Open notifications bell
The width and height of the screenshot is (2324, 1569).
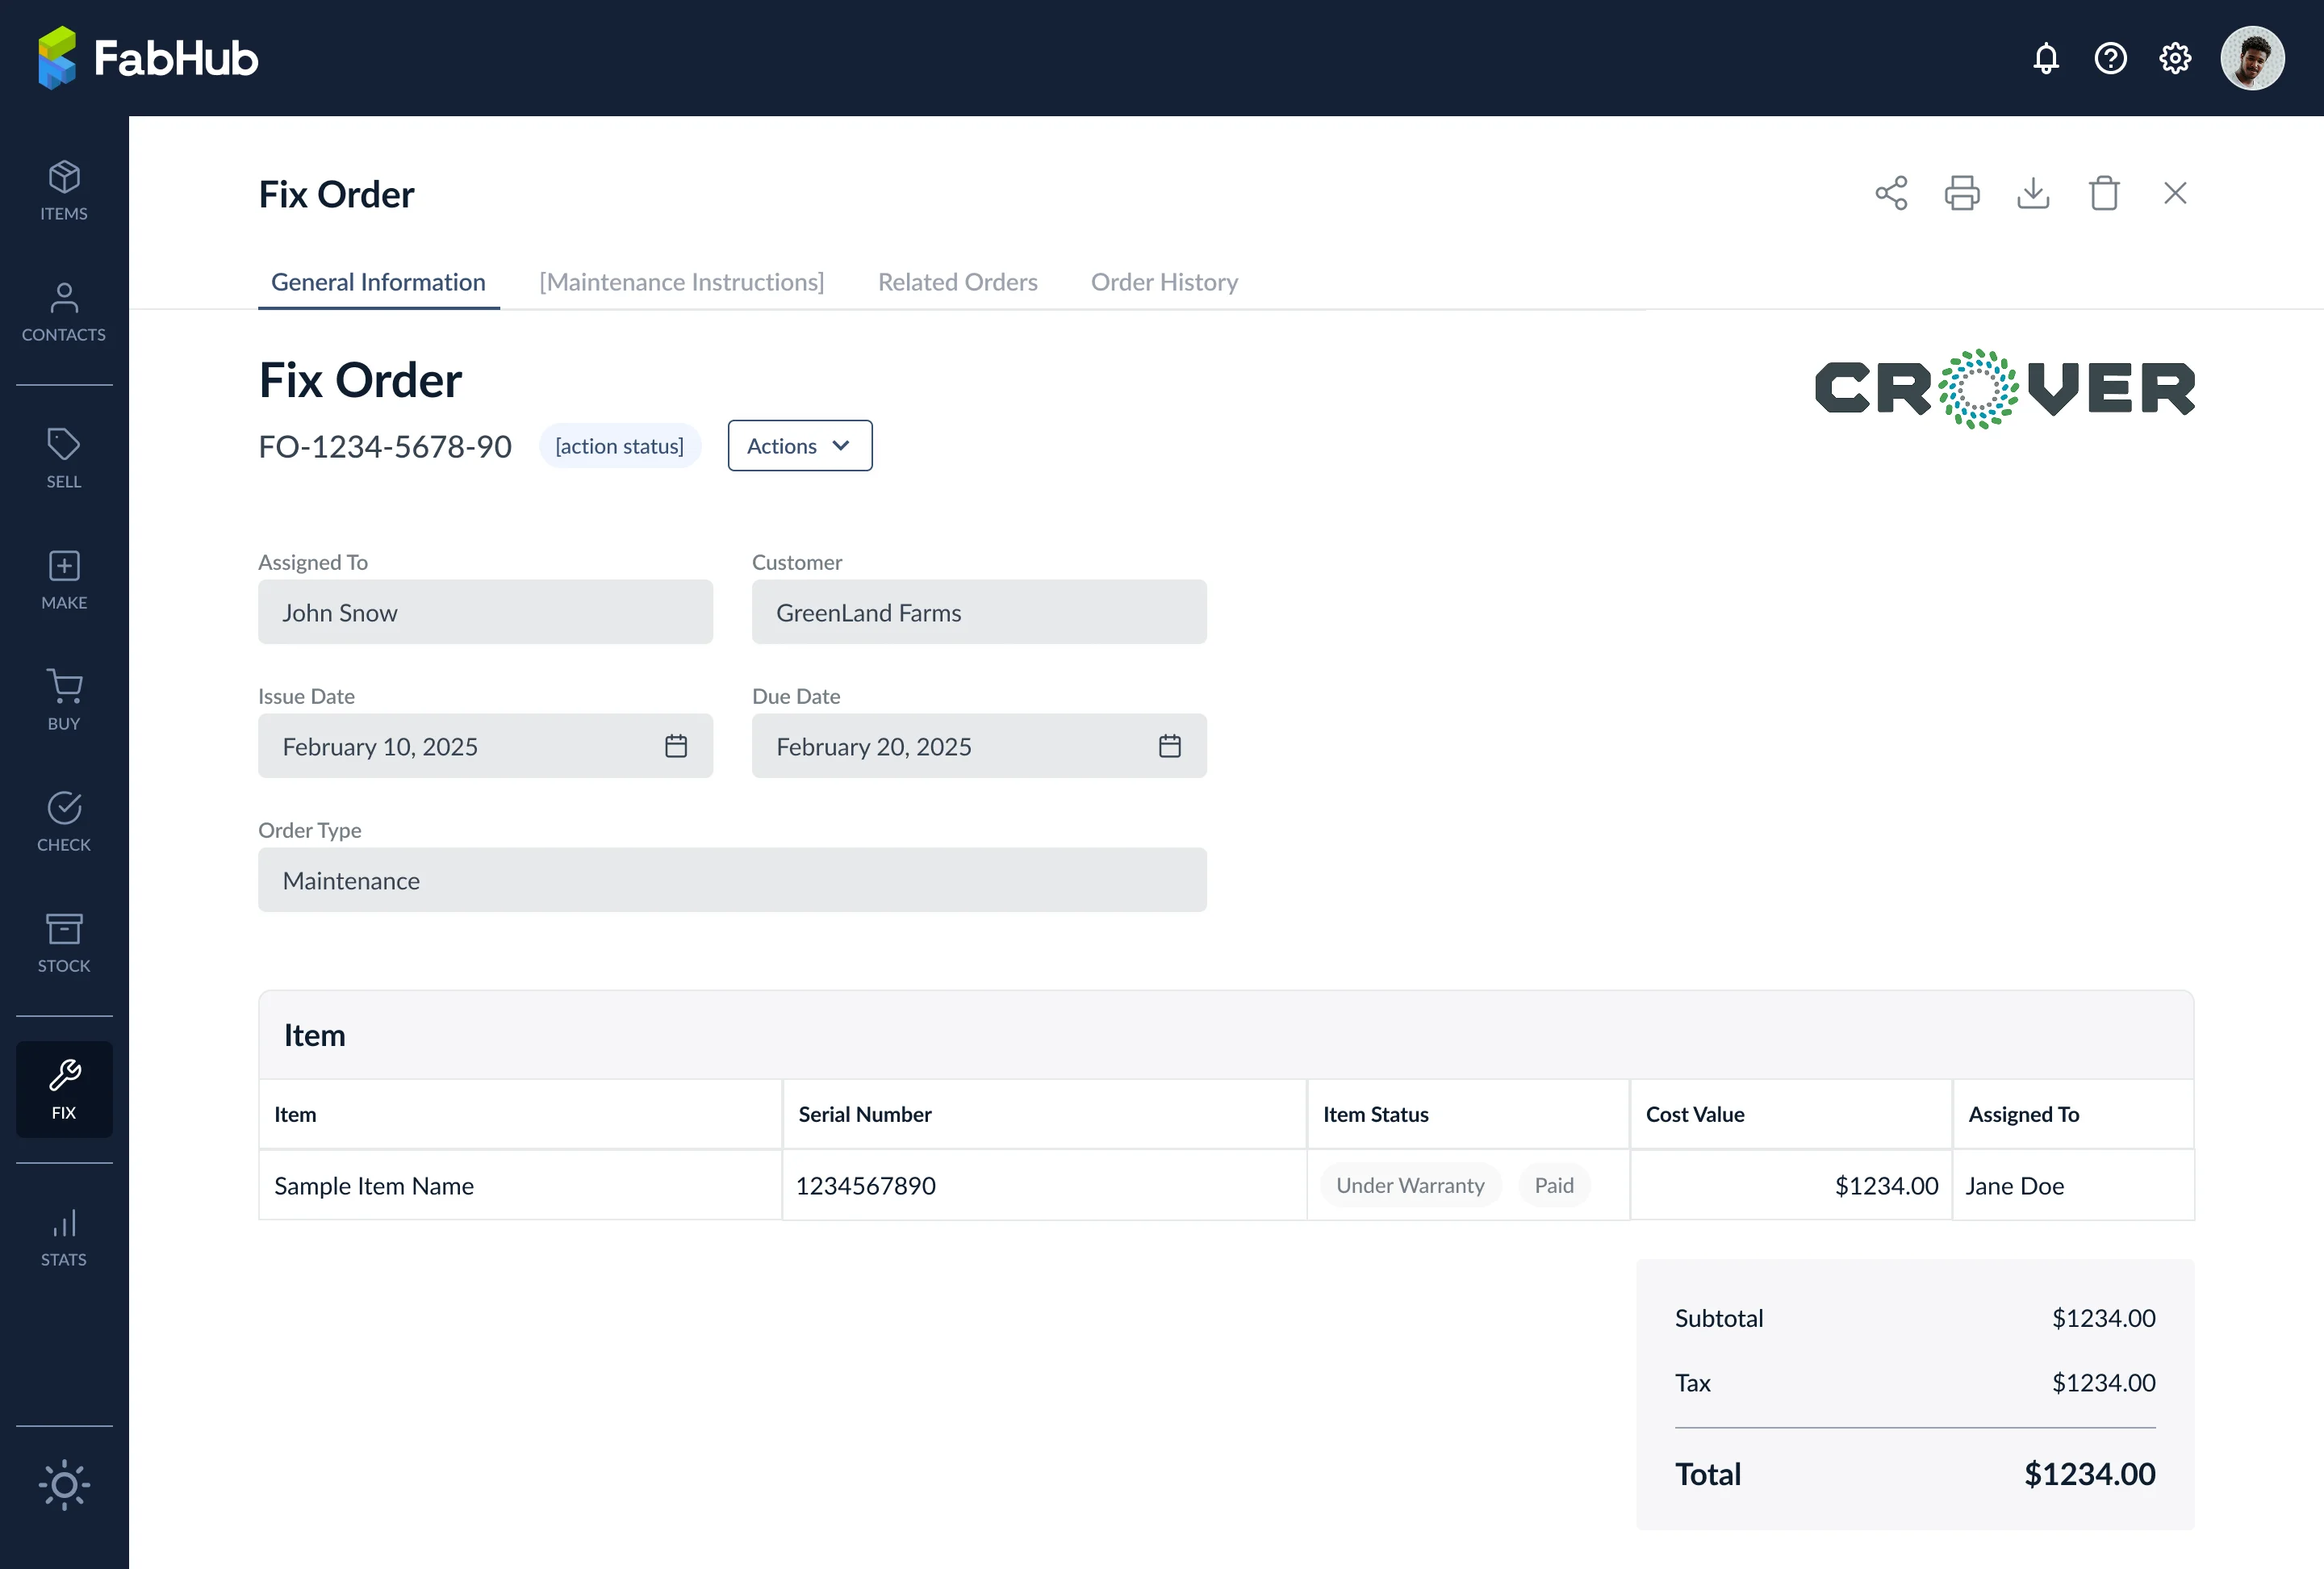2046,58
